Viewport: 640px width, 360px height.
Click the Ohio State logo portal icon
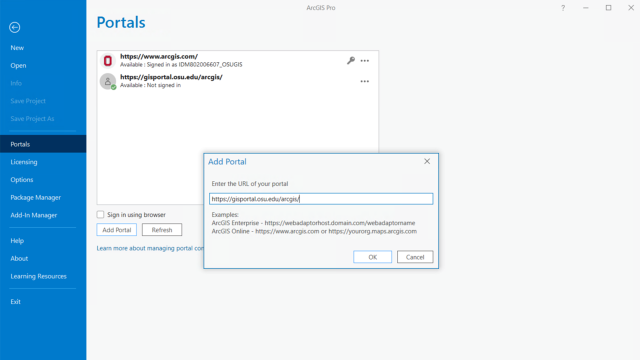108,60
